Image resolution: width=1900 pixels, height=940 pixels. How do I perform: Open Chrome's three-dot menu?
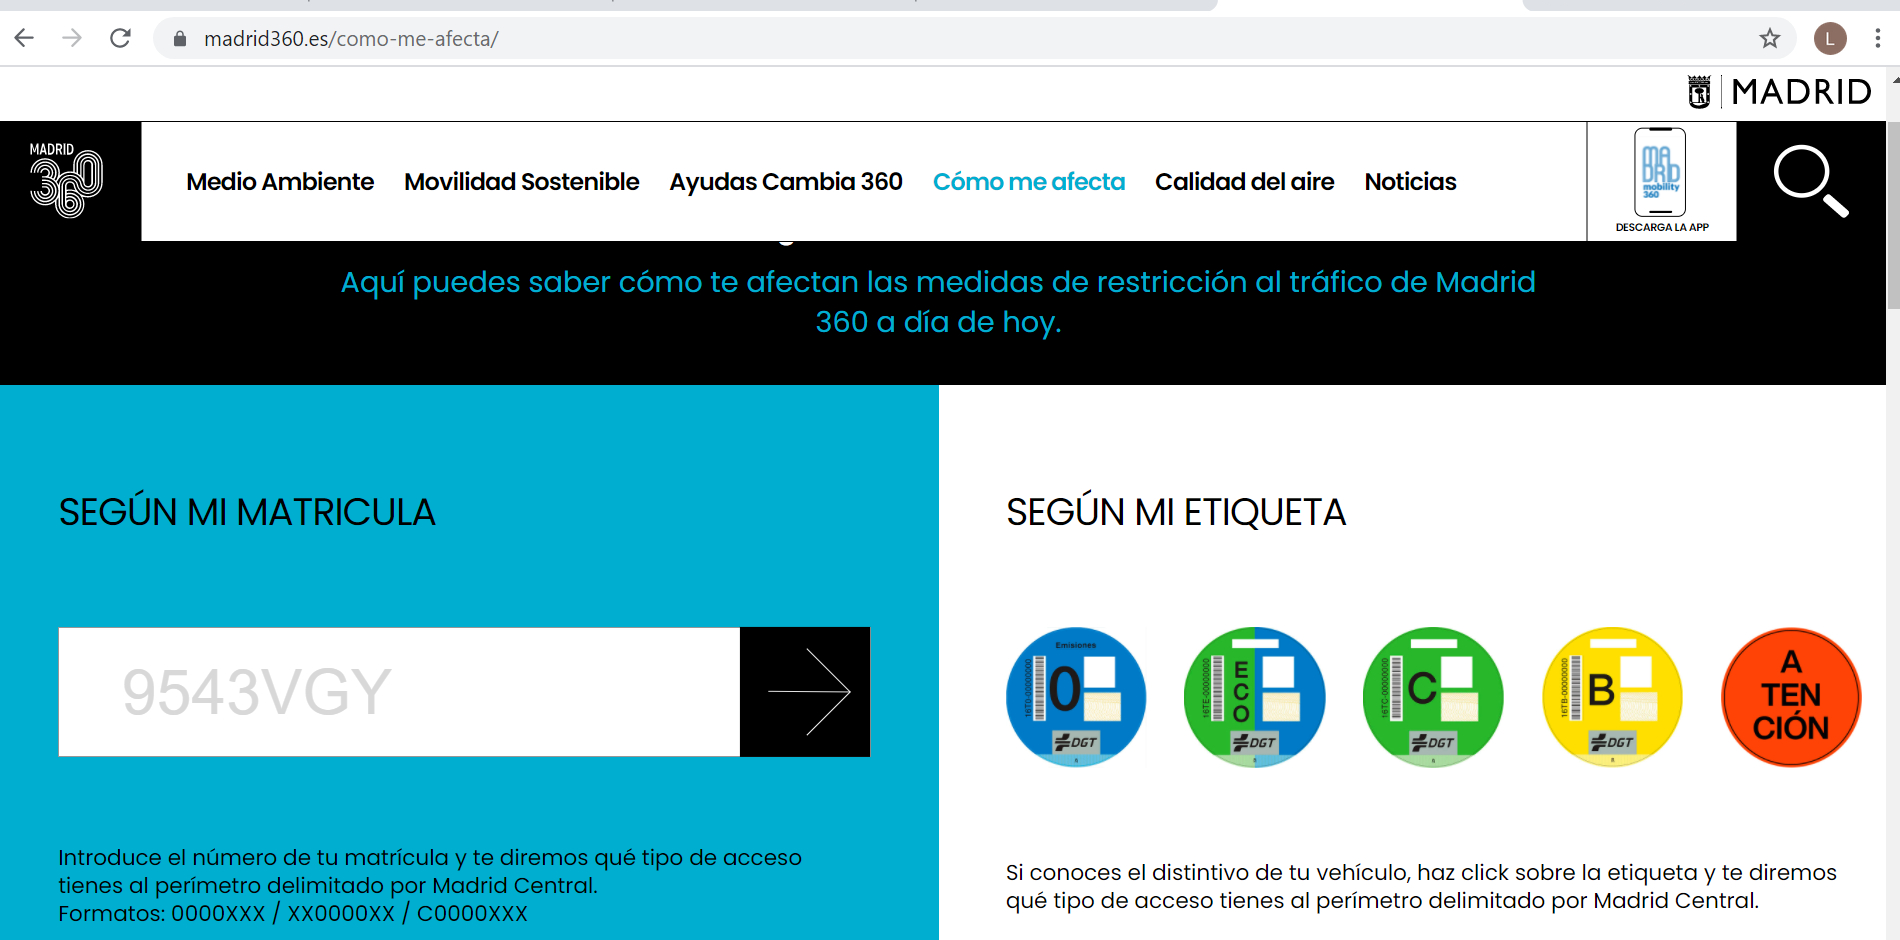point(1878,38)
